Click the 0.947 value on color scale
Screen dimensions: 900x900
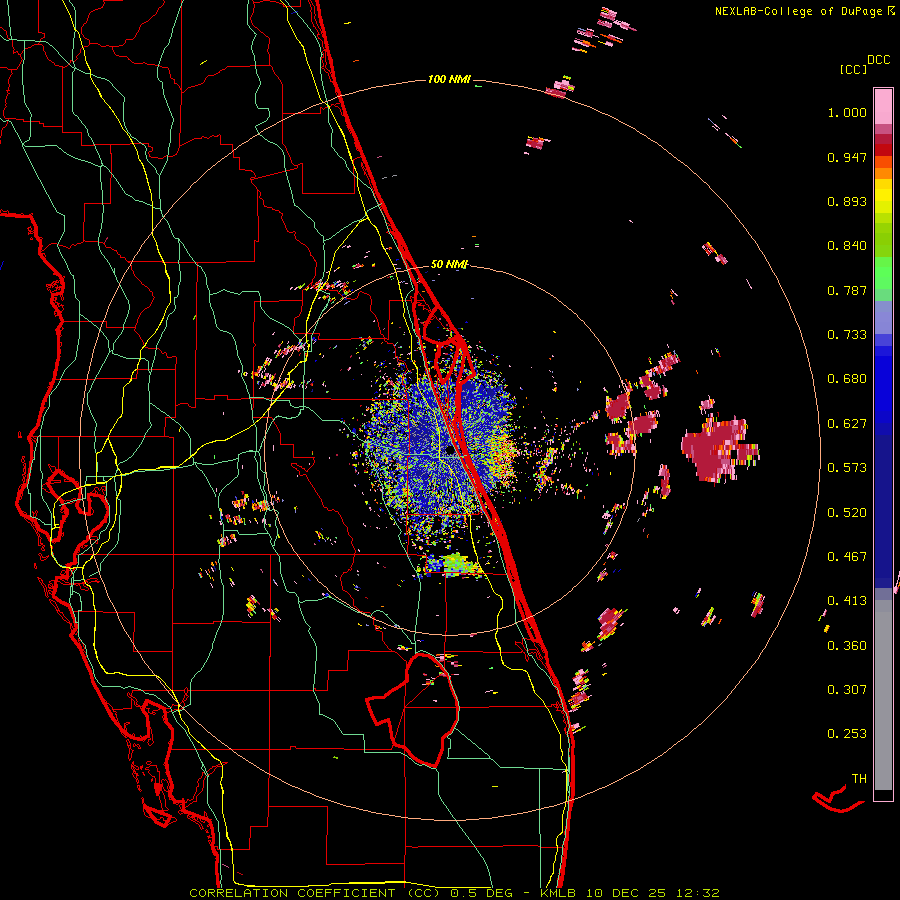(x=847, y=157)
